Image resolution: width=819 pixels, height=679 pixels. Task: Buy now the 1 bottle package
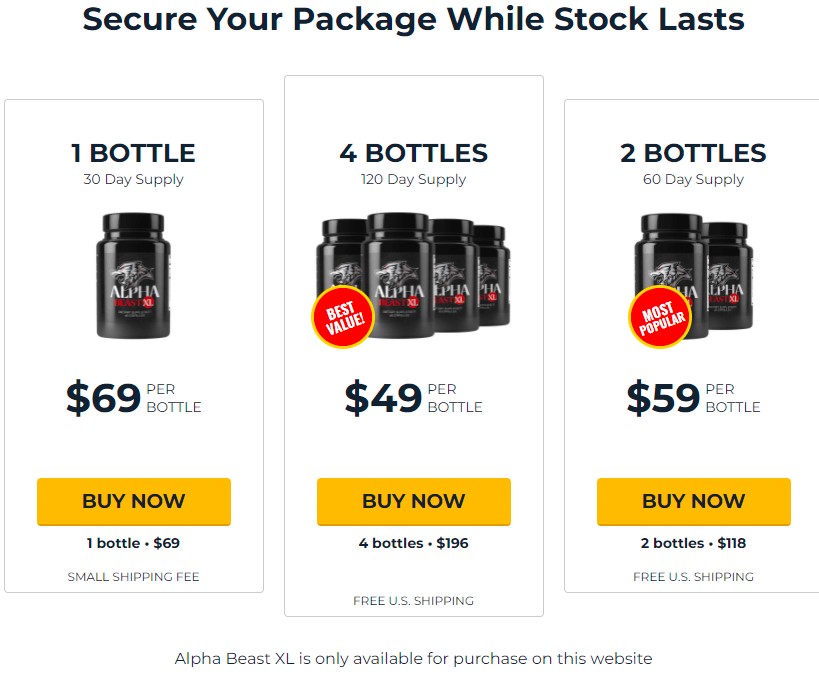tap(134, 501)
